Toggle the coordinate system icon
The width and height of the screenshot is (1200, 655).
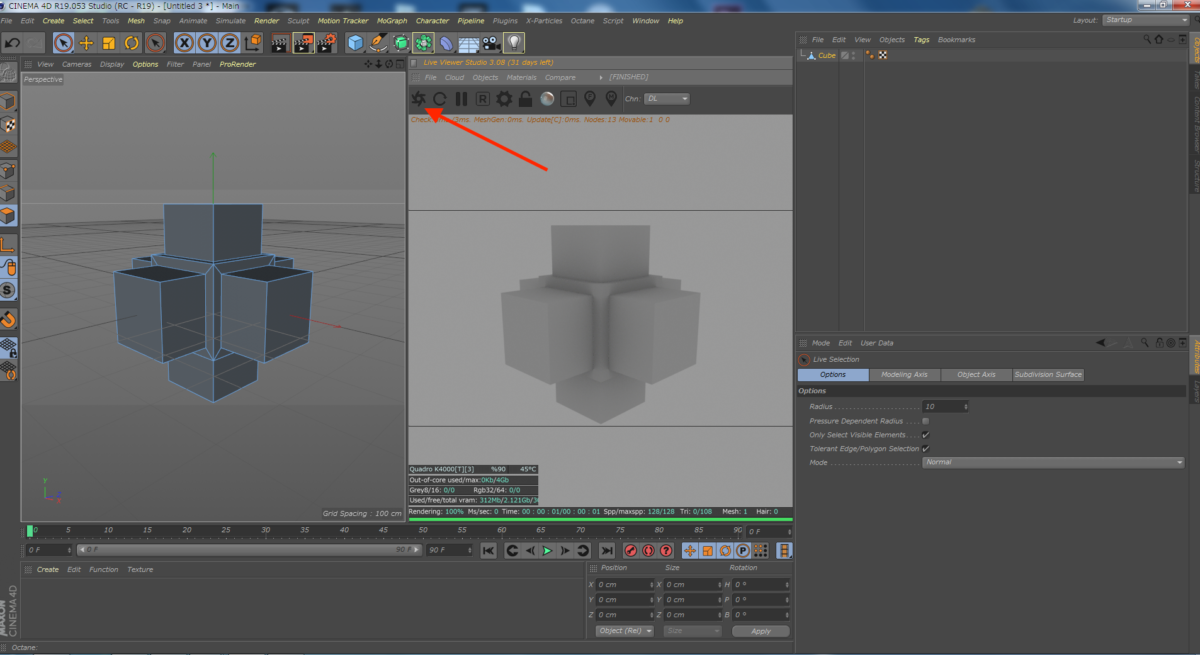[x=253, y=42]
